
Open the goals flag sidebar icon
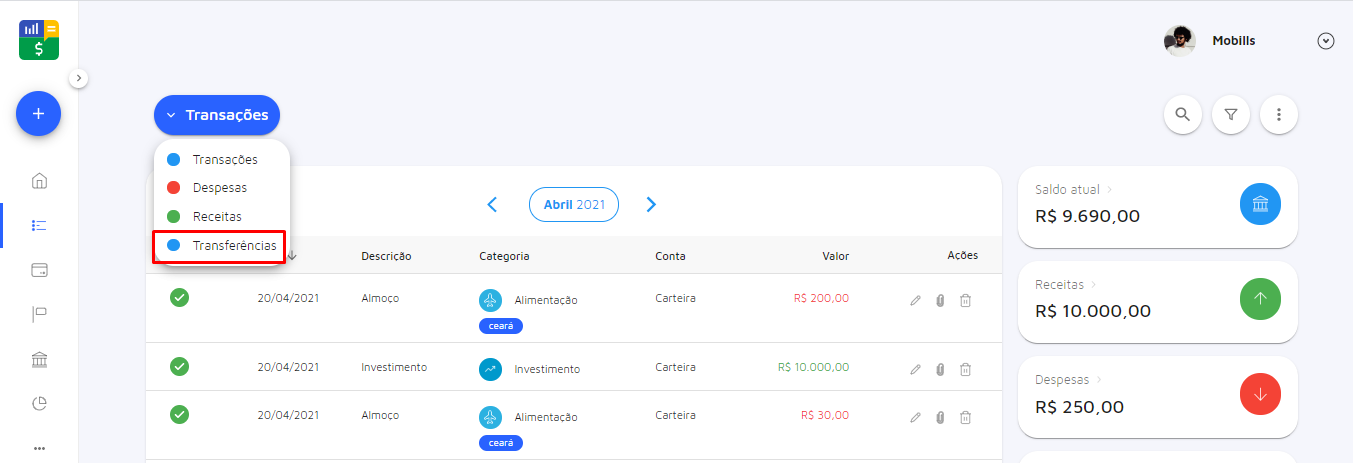[x=39, y=315]
